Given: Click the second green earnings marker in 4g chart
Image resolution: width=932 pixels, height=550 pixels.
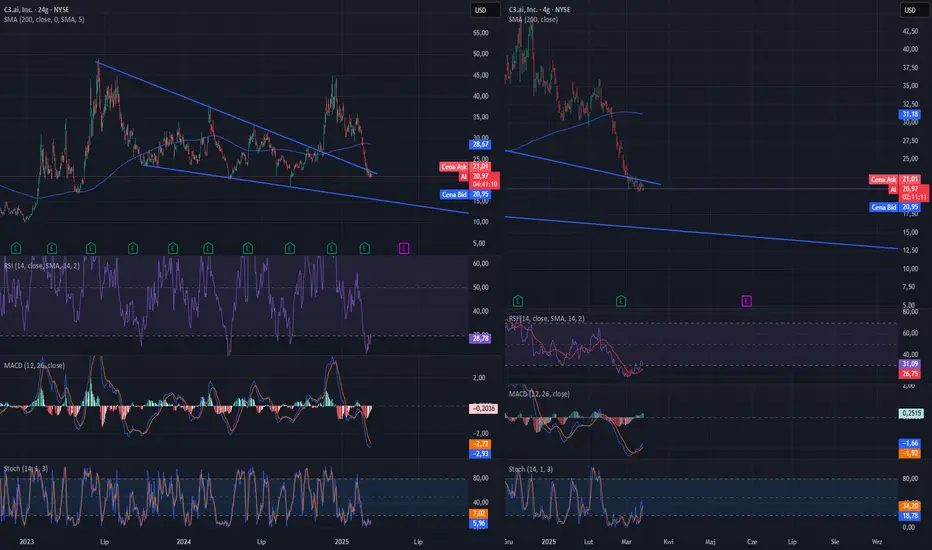Looking at the screenshot, I should (x=621, y=301).
